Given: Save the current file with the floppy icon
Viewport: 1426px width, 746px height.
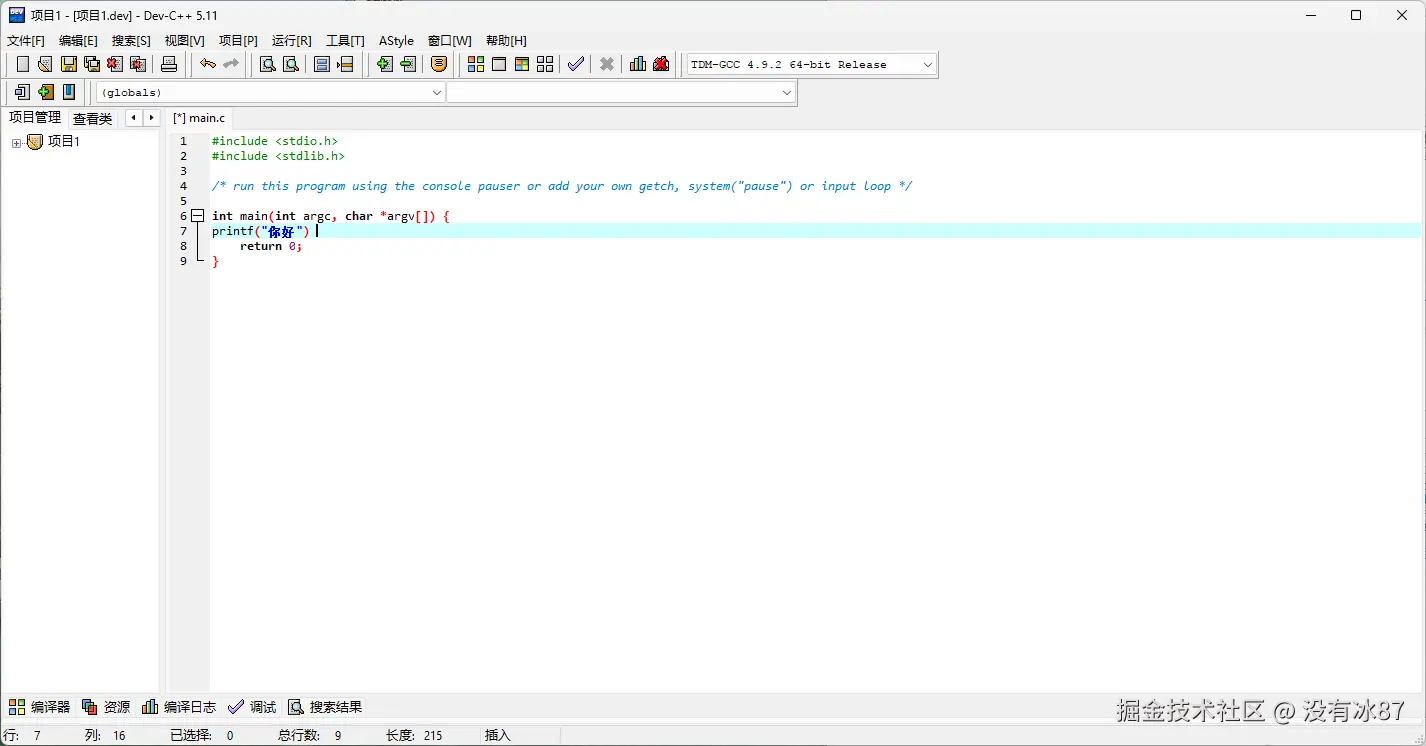Looking at the screenshot, I should [69, 64].
